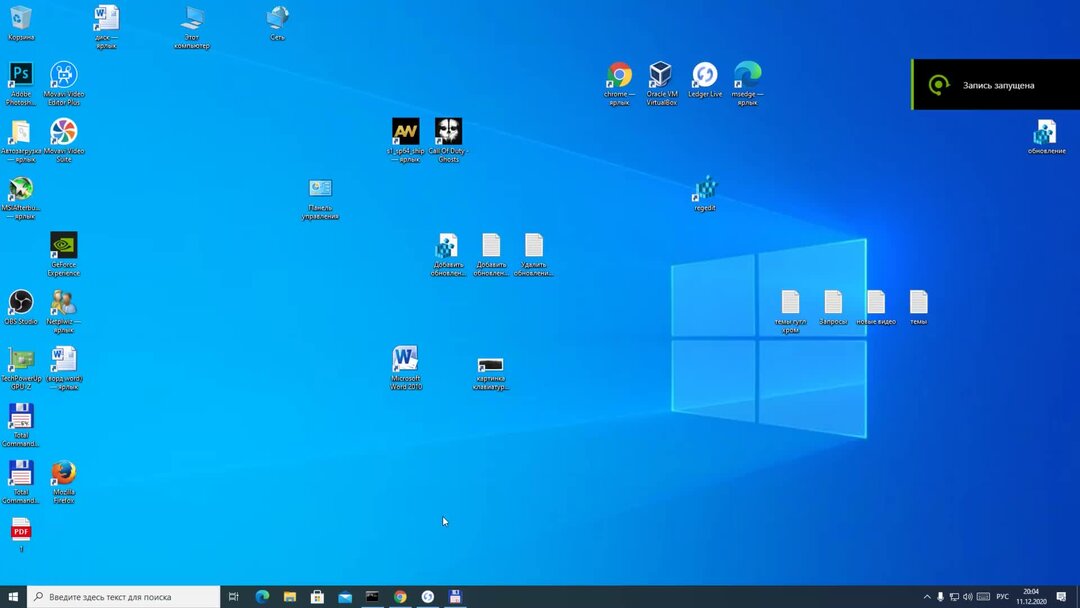Viewport: 1080px width, 608px height.
Task: Open the Action Center notifications icon
Action: [1061, 596]
